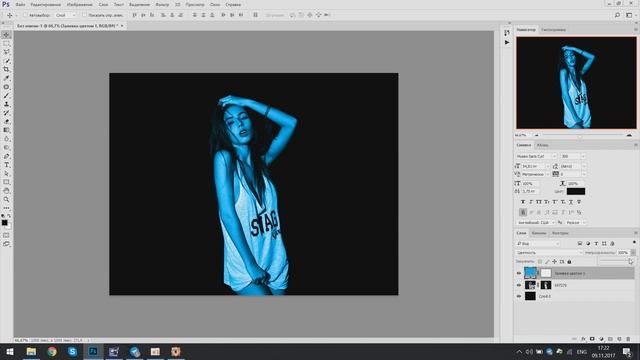
Task: Open the layer filter type dropdown
Action: click(x=538, y=244)
